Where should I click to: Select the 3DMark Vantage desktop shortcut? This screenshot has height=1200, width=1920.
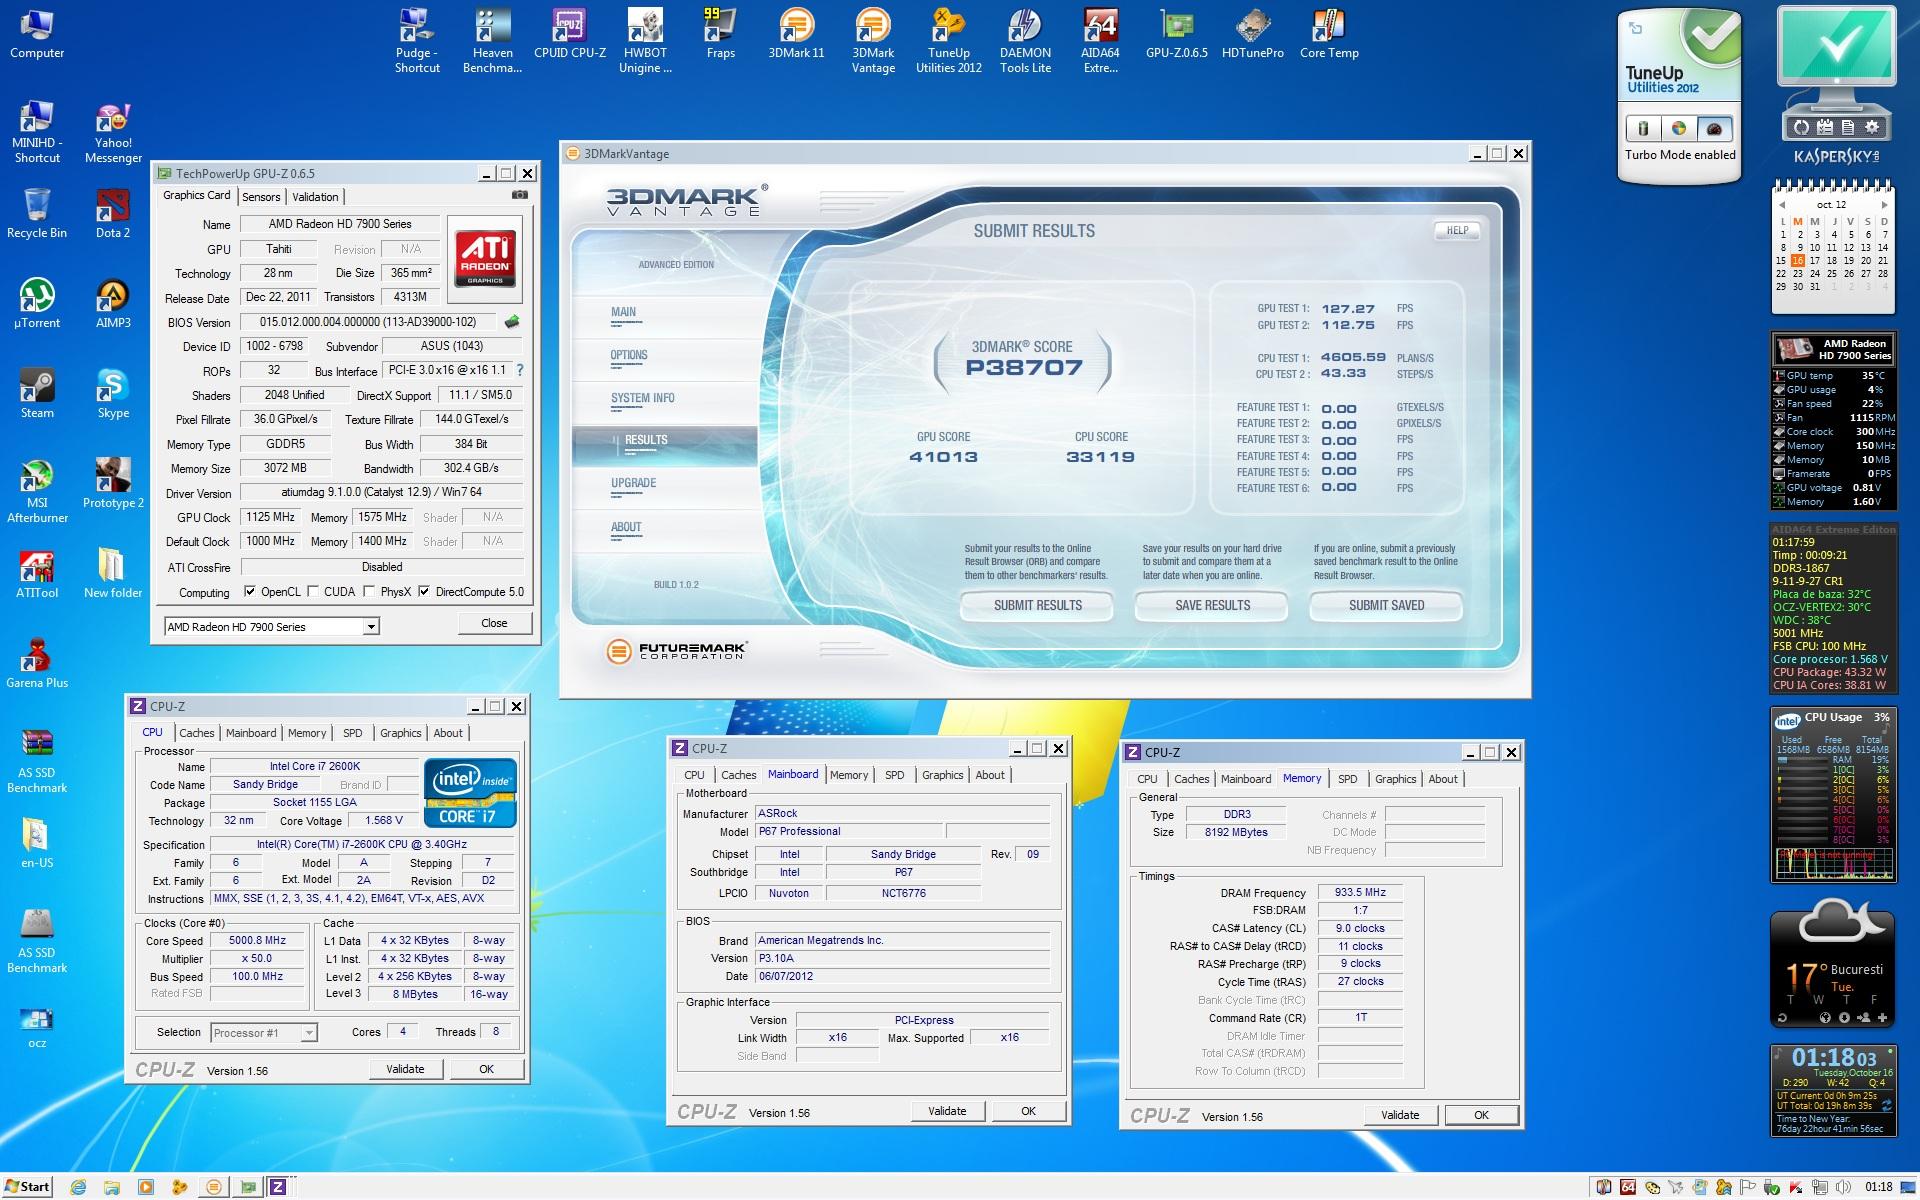(872, 40)
